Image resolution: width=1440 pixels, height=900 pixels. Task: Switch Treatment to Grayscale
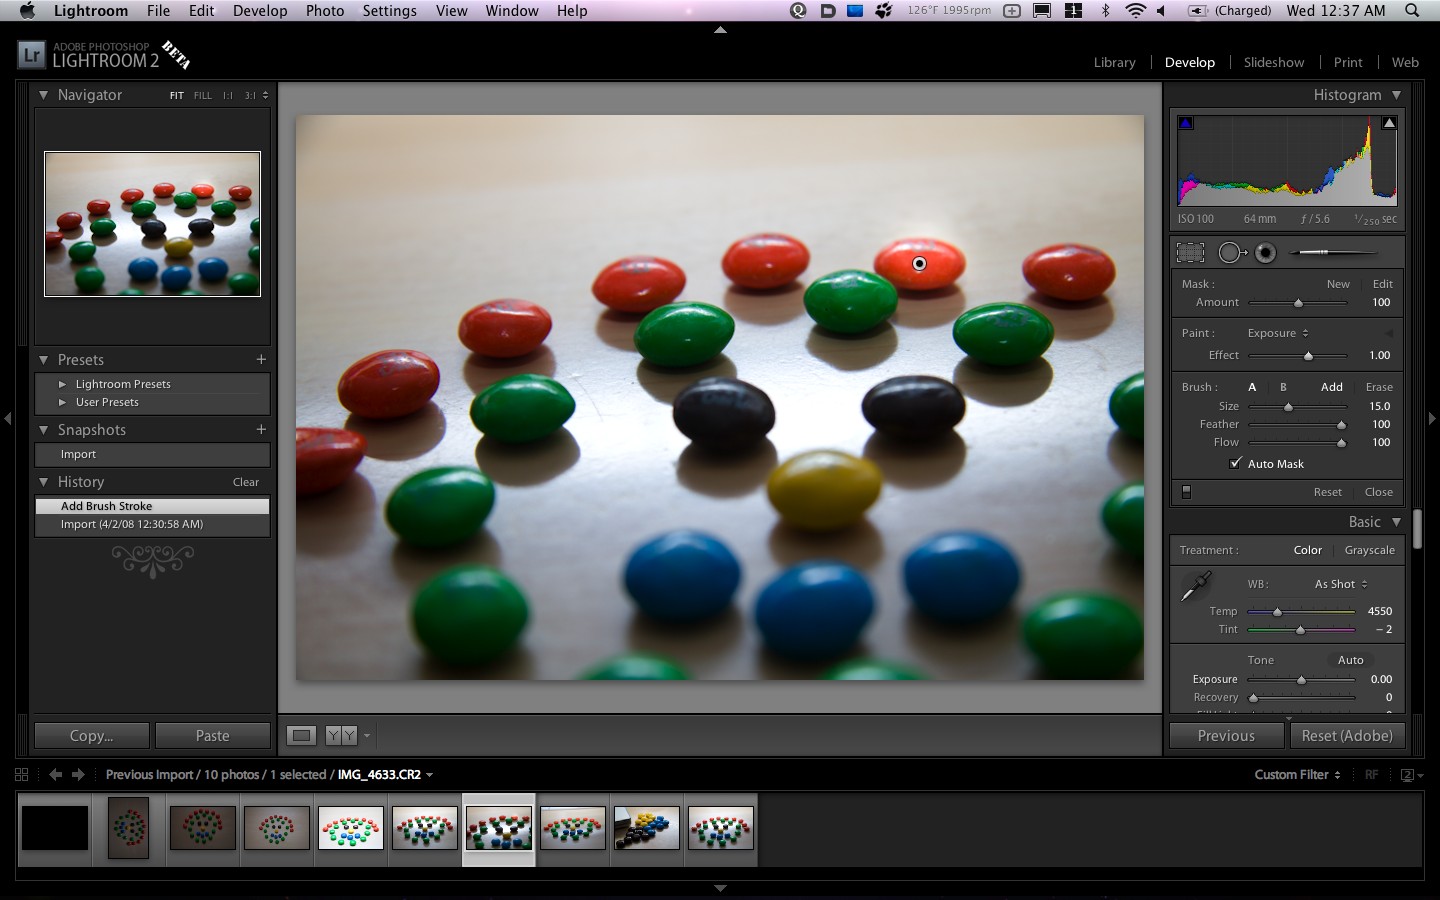pos(1369,550)
